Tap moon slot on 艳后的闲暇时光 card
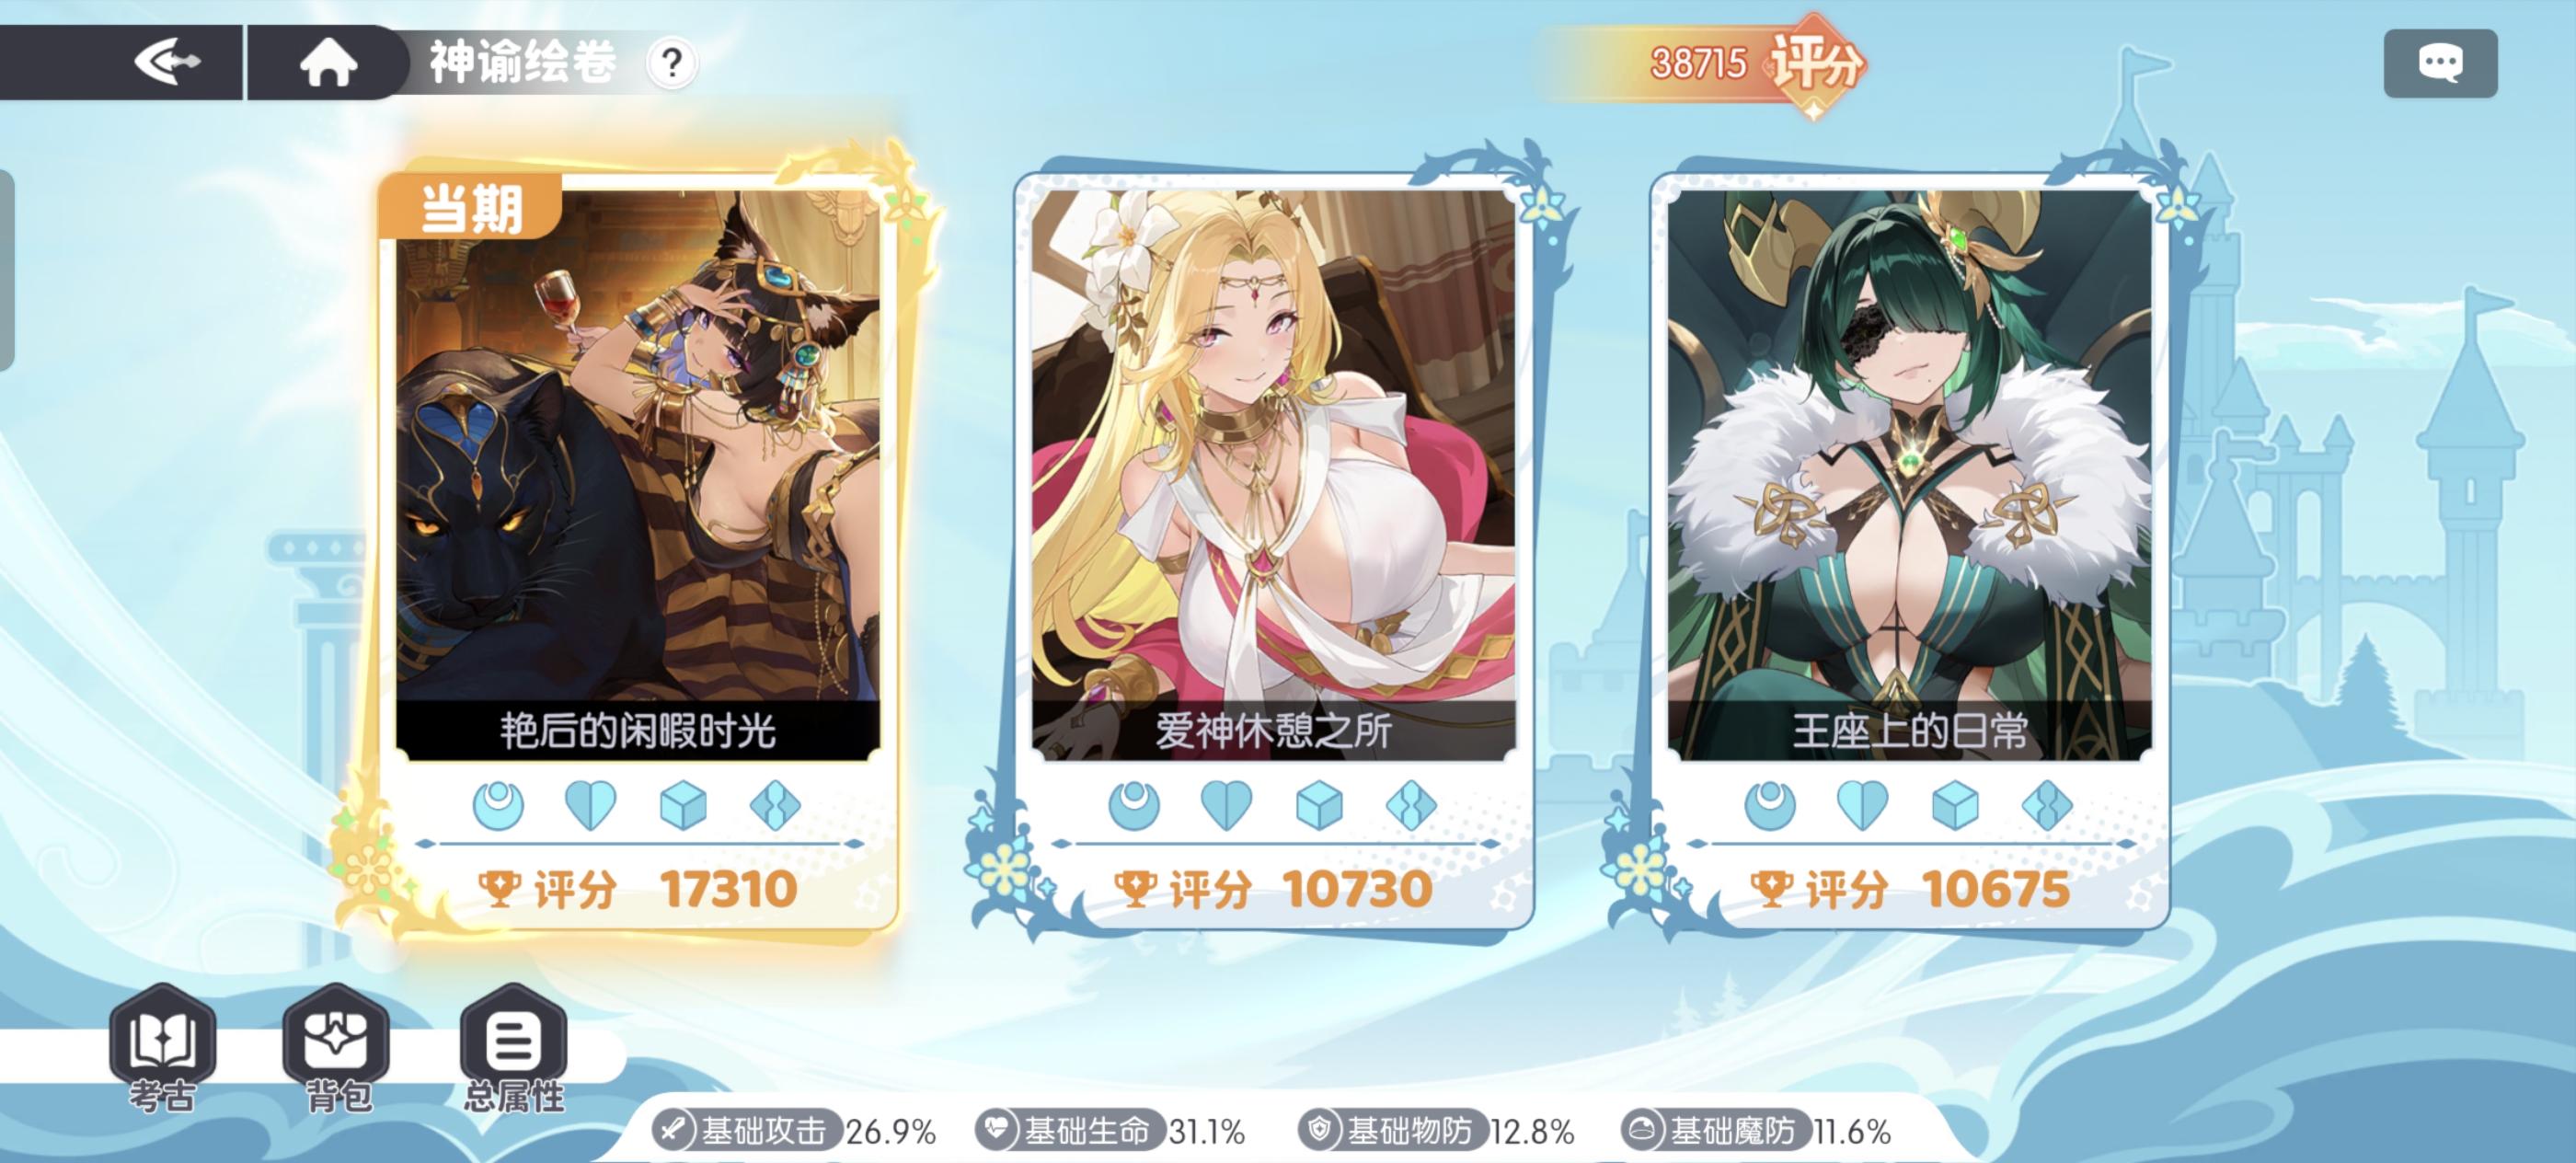 click(498, 805)
